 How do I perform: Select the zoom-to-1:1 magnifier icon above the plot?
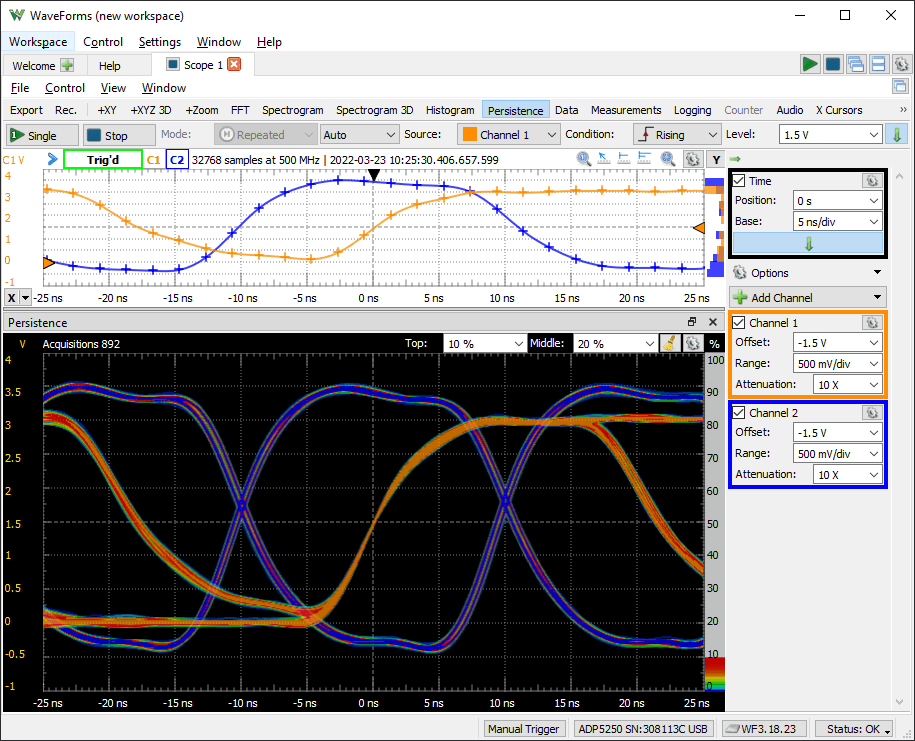point(582,158)
